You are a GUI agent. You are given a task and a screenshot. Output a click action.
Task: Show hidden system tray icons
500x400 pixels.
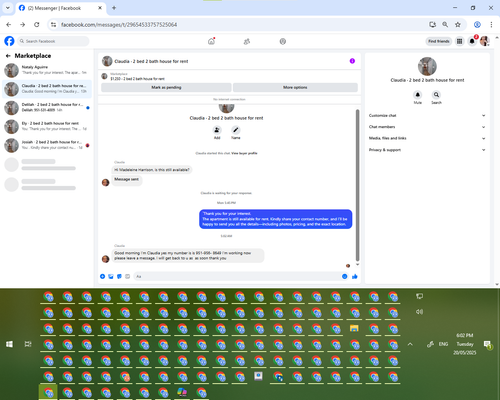(410, 344)
